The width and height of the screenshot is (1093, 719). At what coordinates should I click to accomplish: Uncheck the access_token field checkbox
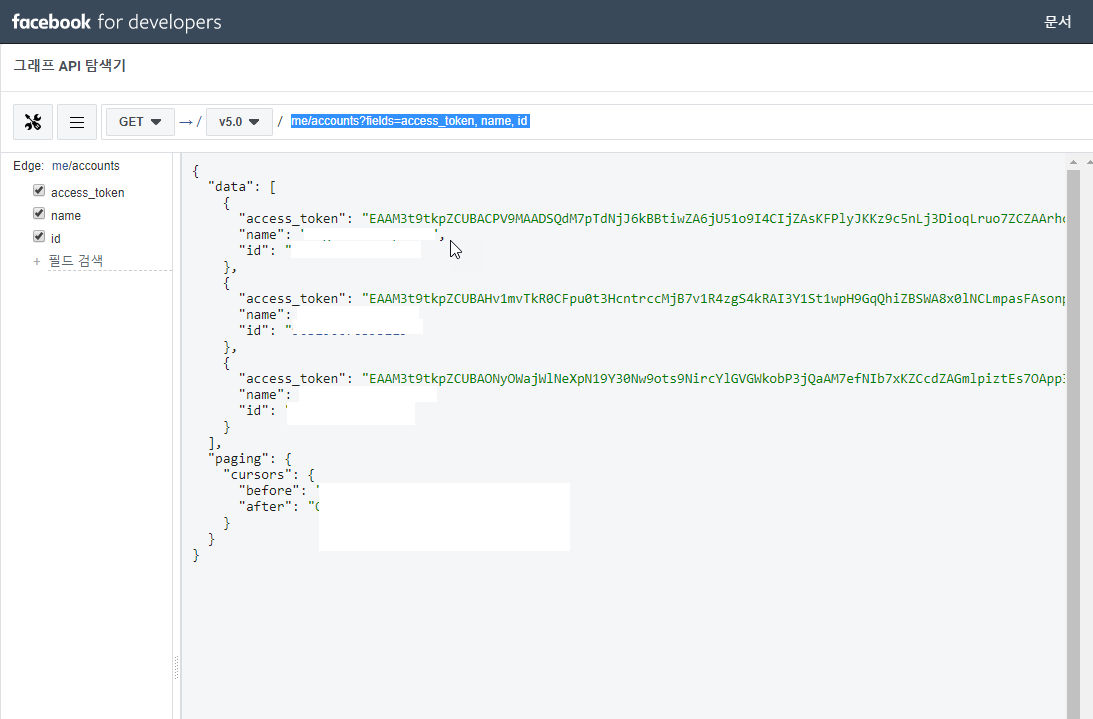(39, 190)
